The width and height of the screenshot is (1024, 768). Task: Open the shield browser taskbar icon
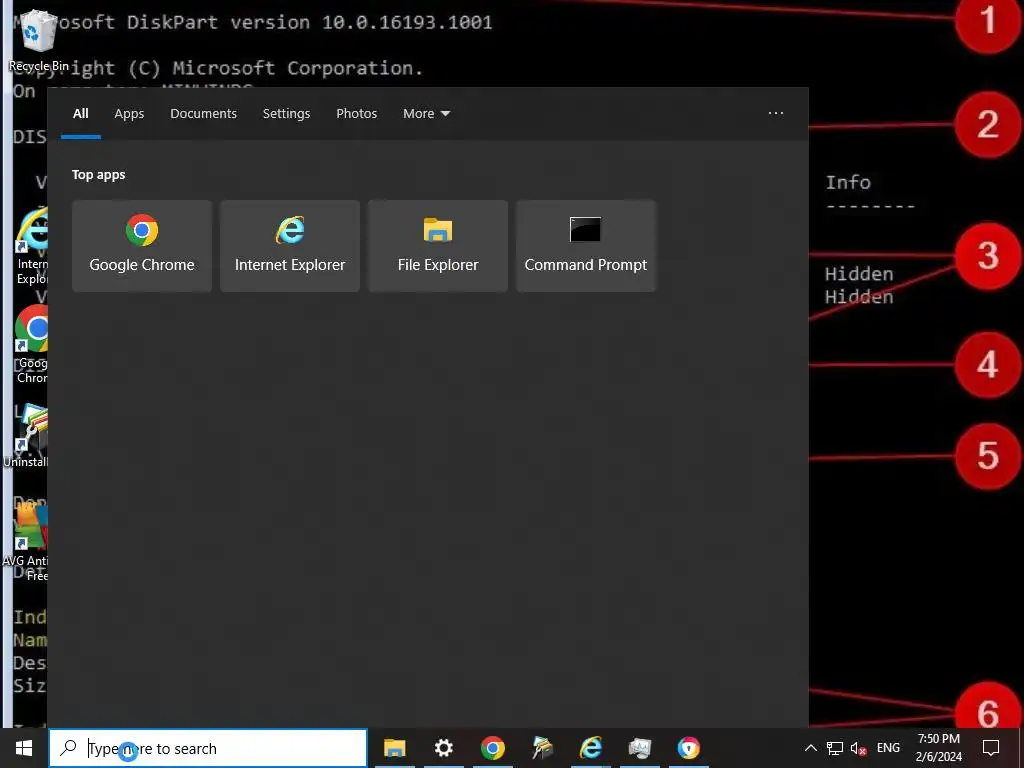pos(689,748)
